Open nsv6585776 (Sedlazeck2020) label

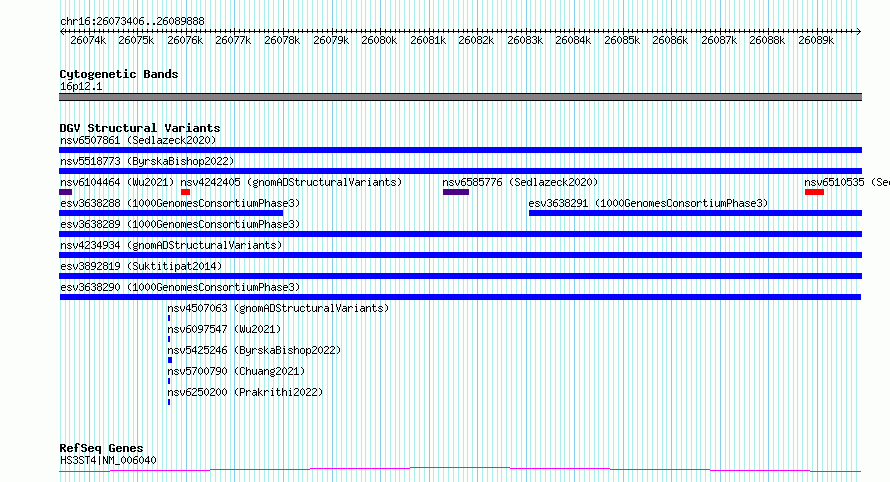coord(520,182)
